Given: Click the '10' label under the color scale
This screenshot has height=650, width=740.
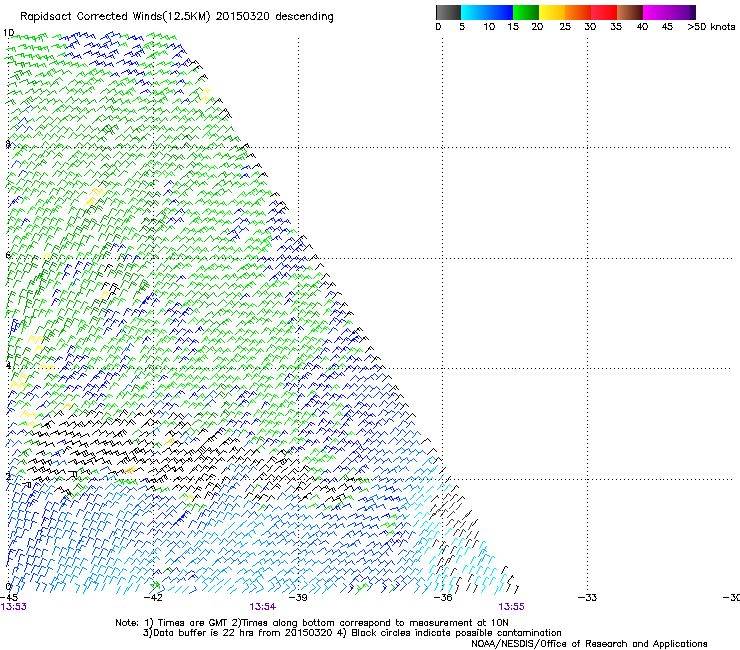Looking at the screenshot, I should pos(489,27).
